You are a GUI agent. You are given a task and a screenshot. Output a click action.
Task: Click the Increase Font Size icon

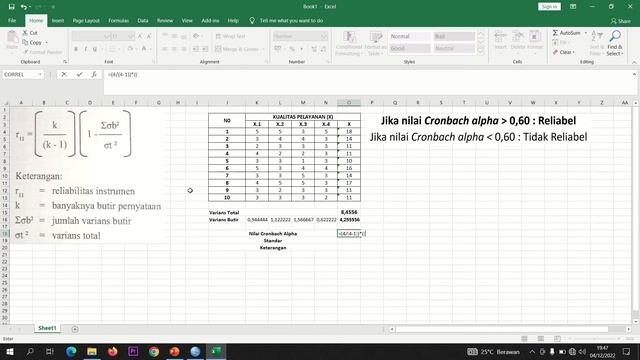[140, 36]
